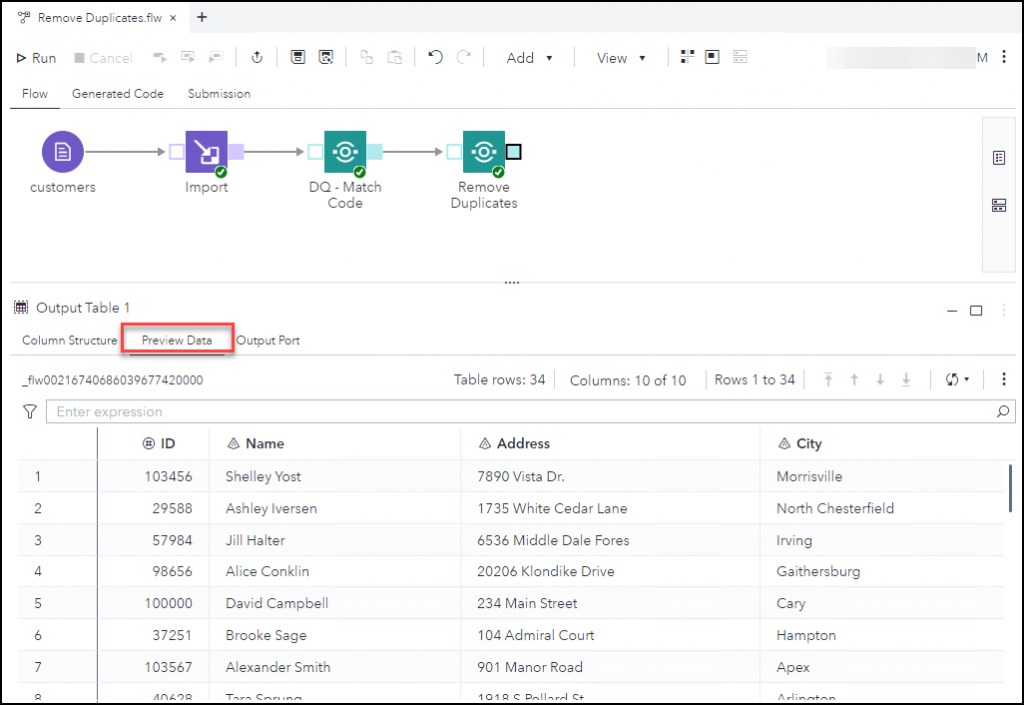The image size is (1024, 705).
Task: Click inside the Enter expression filter field
Action: tap(300, 411)
